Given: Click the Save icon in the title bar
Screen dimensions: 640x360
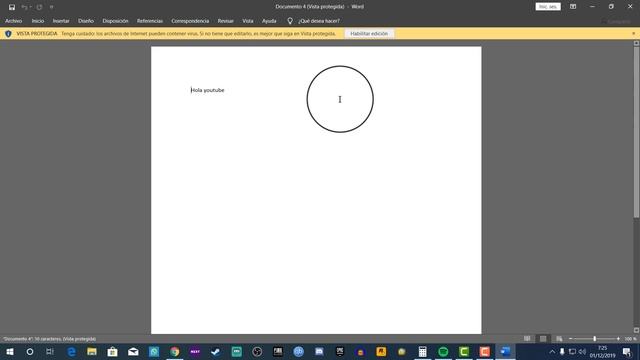Looking at the screenshot, I should click(x=12, y=7).
